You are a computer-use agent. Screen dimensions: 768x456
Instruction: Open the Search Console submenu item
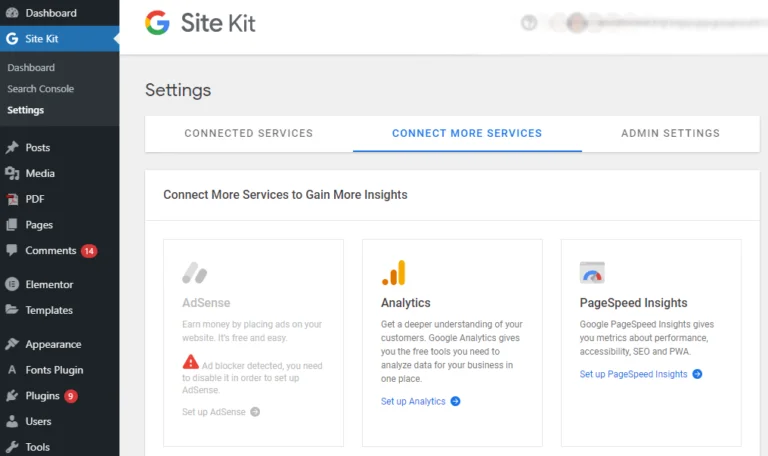tap(41, 89)
